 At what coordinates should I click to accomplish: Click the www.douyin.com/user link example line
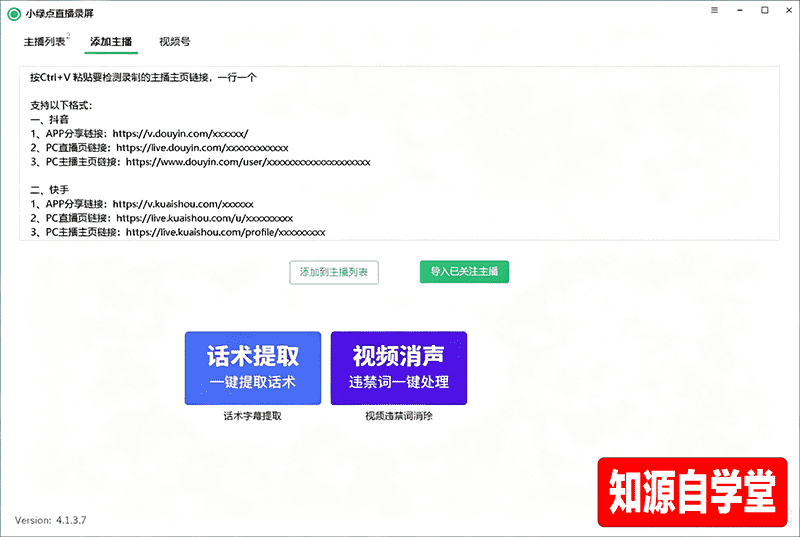(200, 162)
